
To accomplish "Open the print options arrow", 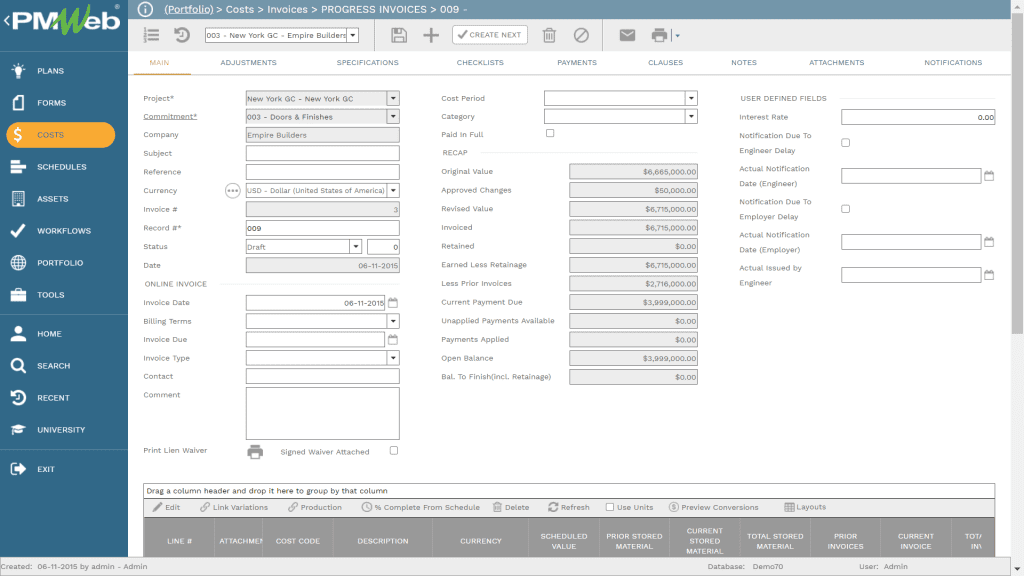I will tap(677, 36).
